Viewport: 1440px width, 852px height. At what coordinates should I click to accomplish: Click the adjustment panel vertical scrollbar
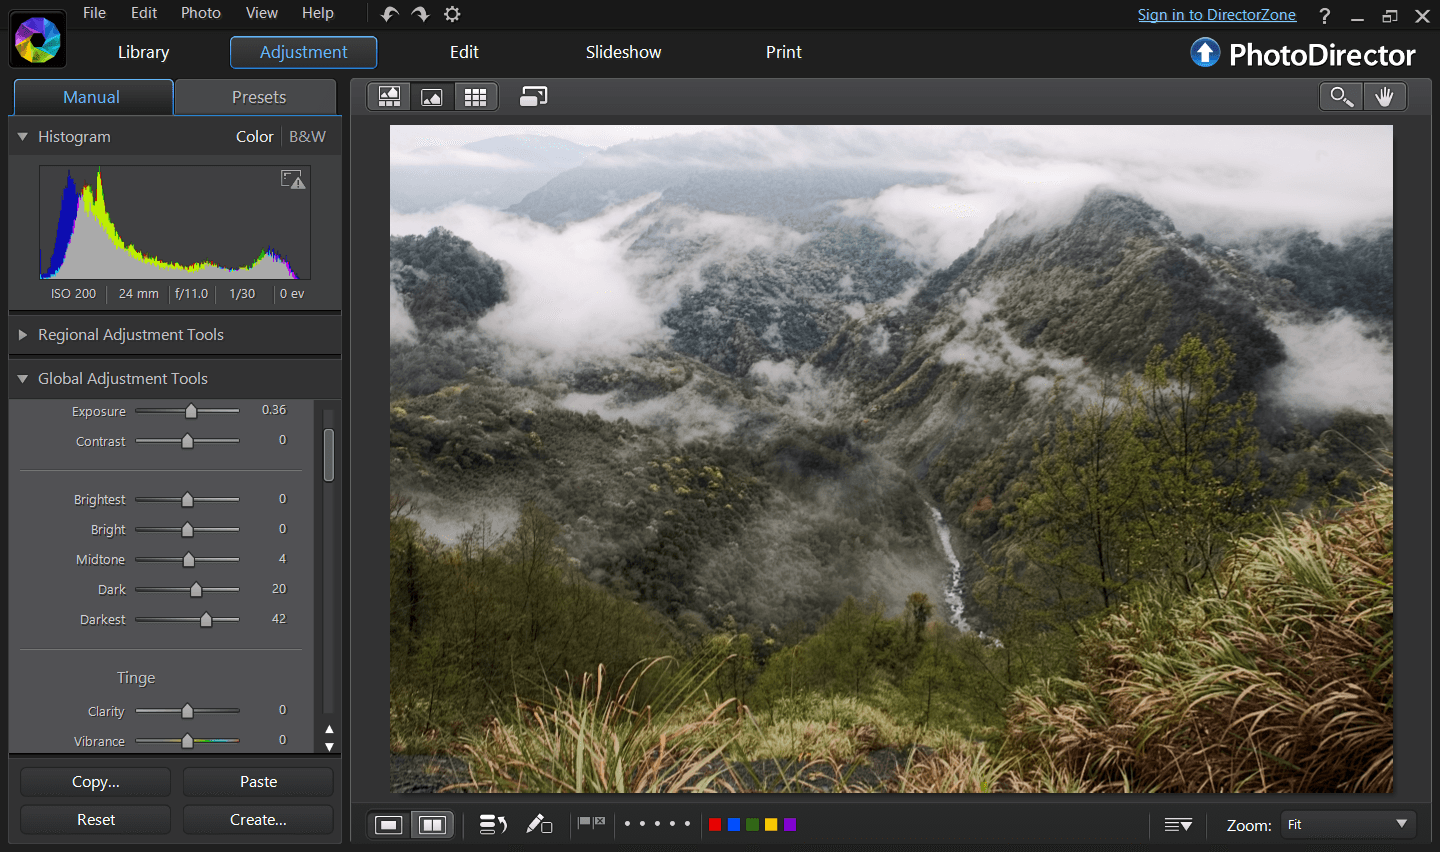329,455
